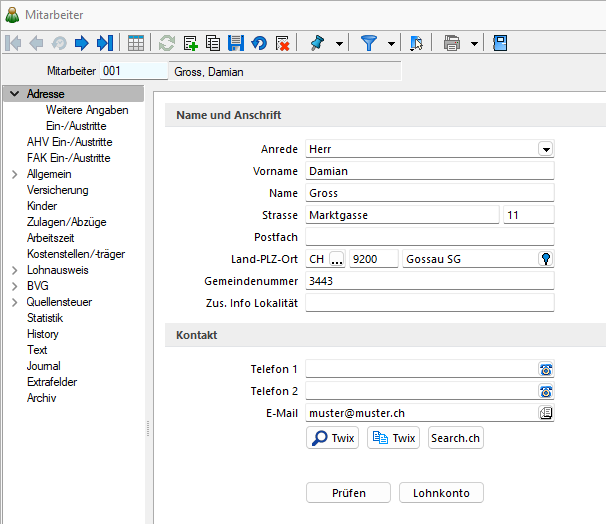Click the filter funnel icon
The width and height of the screenshot is (606, 524).
point(369,43)
